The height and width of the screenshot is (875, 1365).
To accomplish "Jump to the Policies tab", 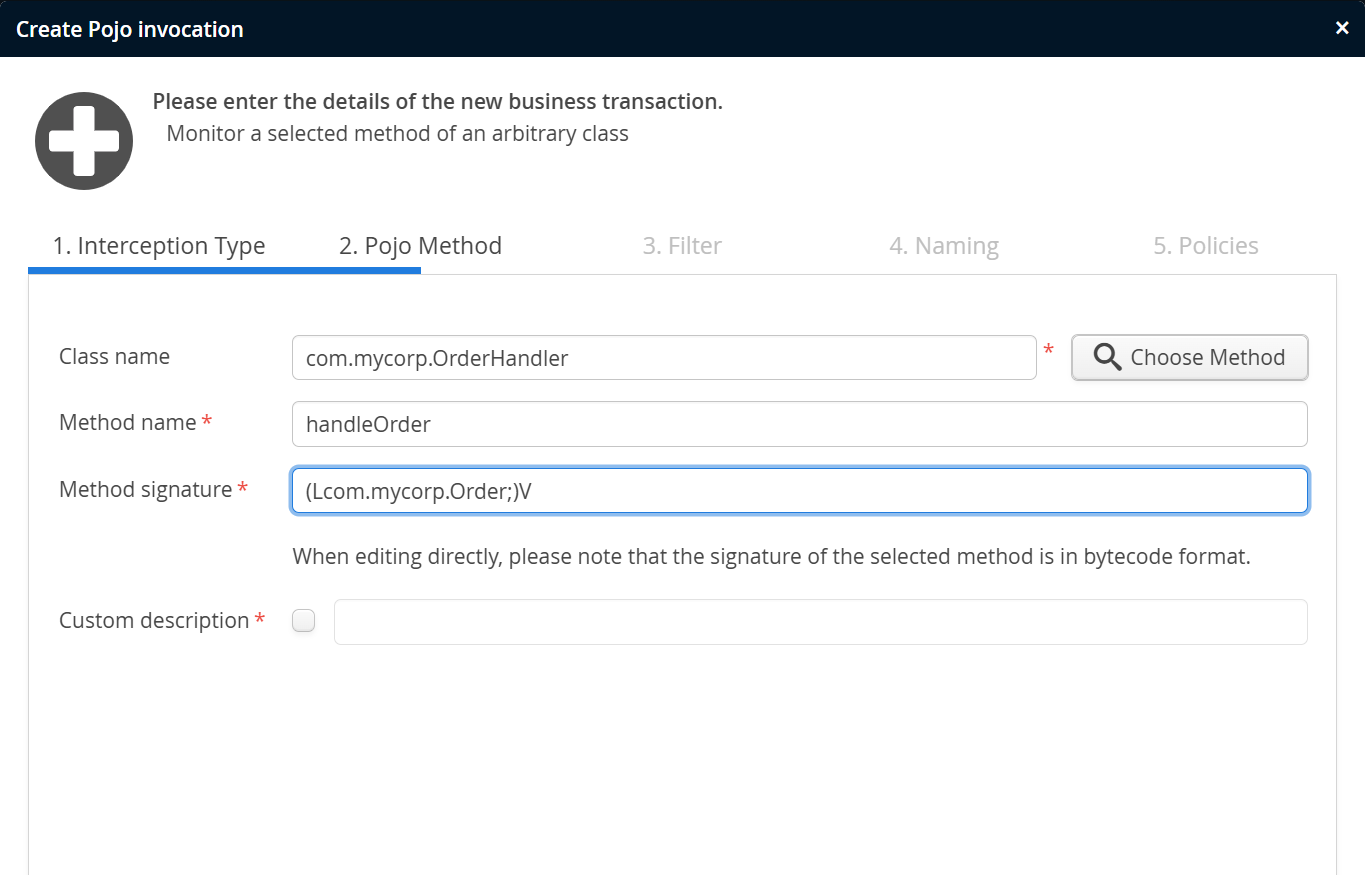I will (1205, 246).
